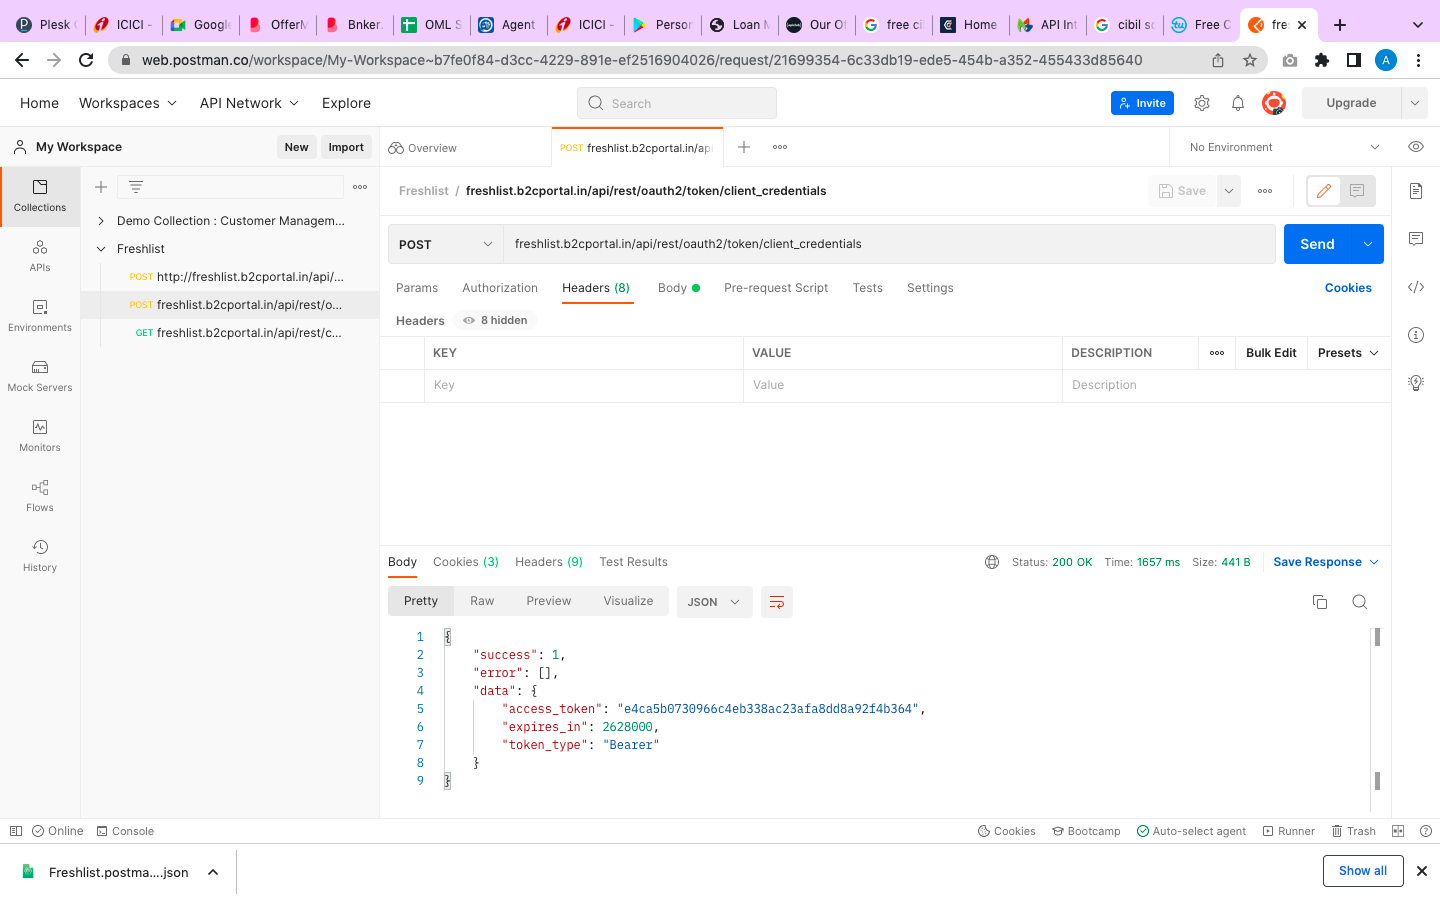The width and height of the screenshot is (1440, 900).
Task: Toggle line wrap in response
Action: [x=777, y=602]
